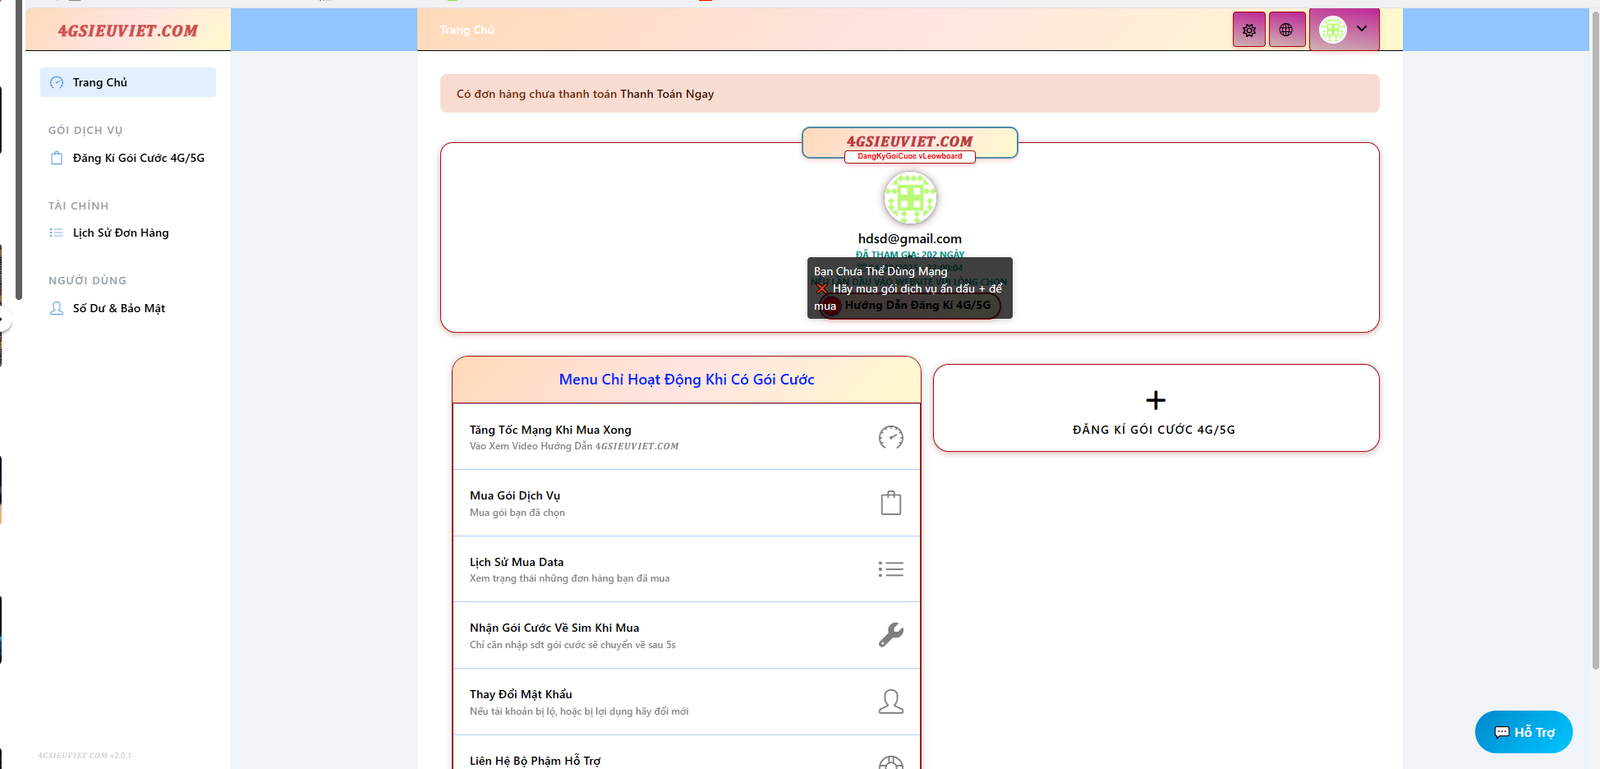Click the avatar icon in header
The height and width of the screenshot is (769, 1600).
pyautogui.click(x=1333, y=30)
